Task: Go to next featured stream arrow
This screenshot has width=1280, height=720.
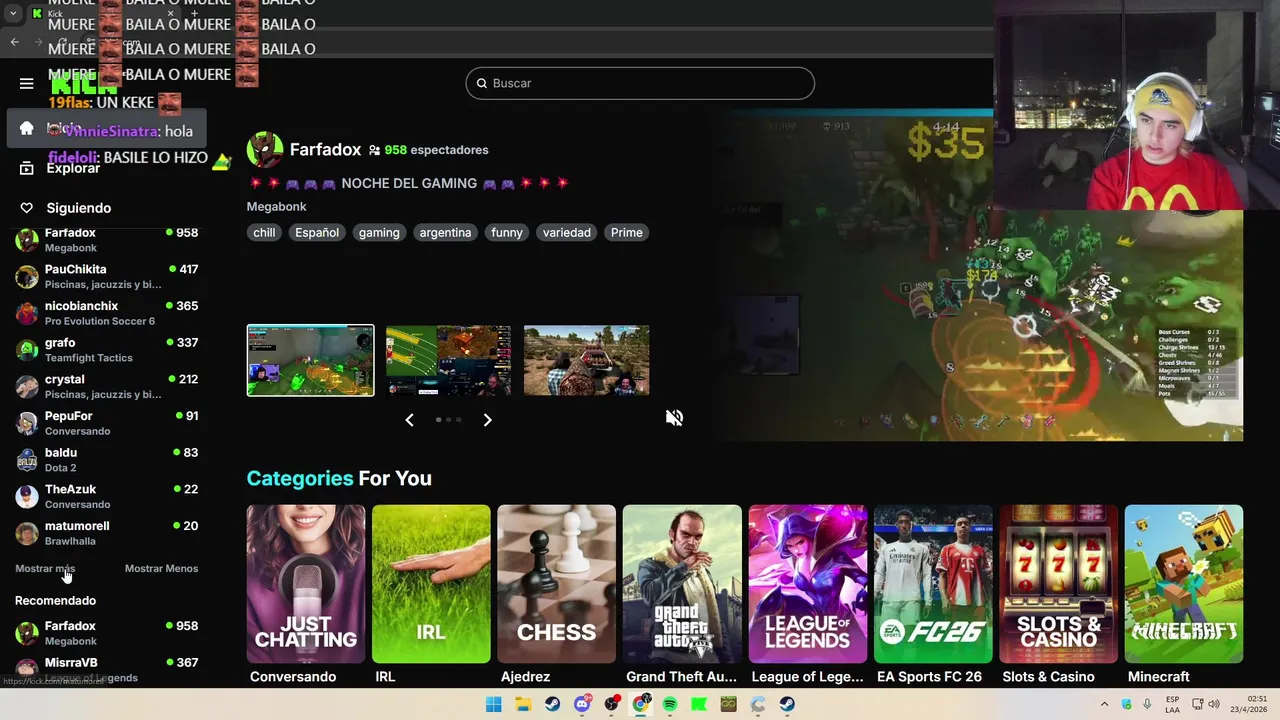Action: pyautogui.click(x=487, y=420)
